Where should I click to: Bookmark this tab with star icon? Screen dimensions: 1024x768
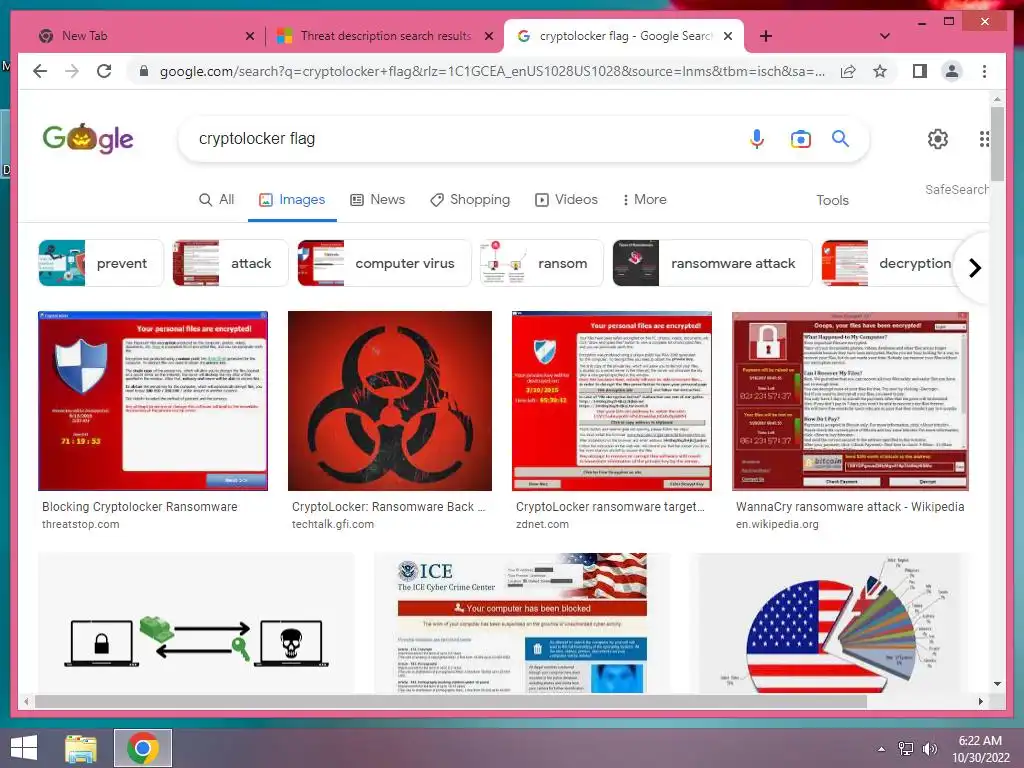(880, 71)
